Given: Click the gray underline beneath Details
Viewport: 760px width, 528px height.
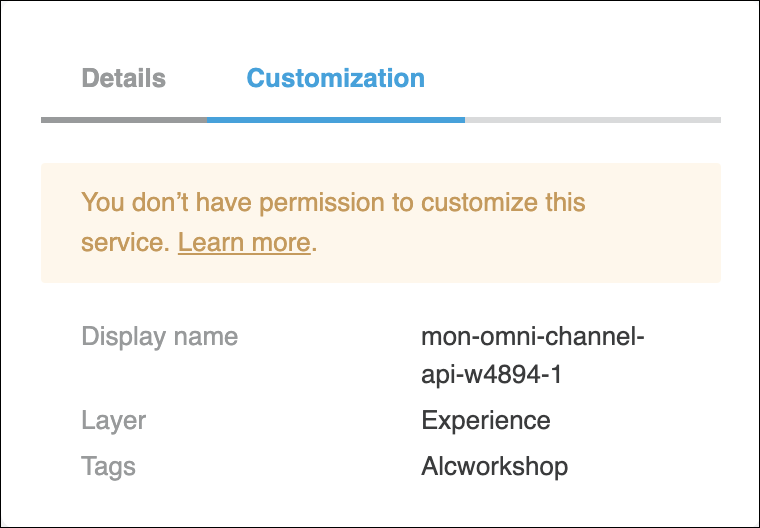Looking at the screenshot, I should click(124, 120).
